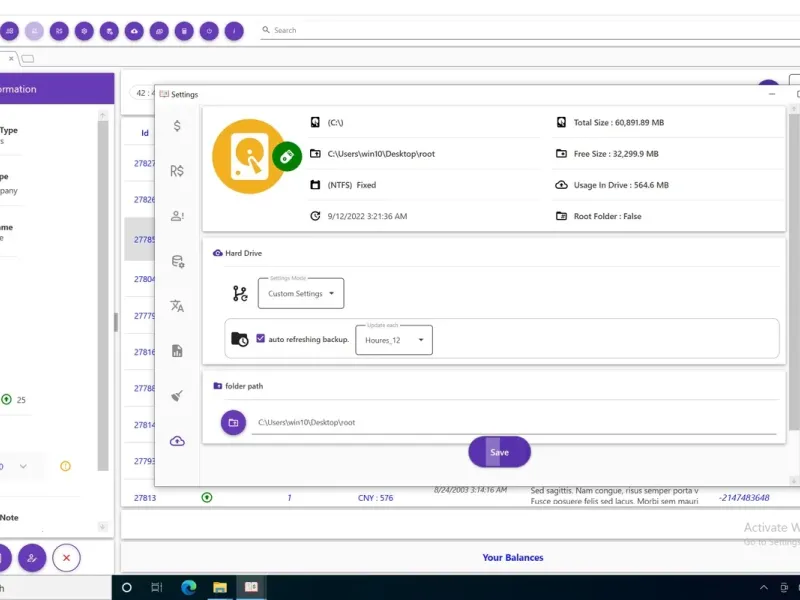The image size is (800, 600).
Task: Click the branch icon beside Settings Mode
Action: 240,293
